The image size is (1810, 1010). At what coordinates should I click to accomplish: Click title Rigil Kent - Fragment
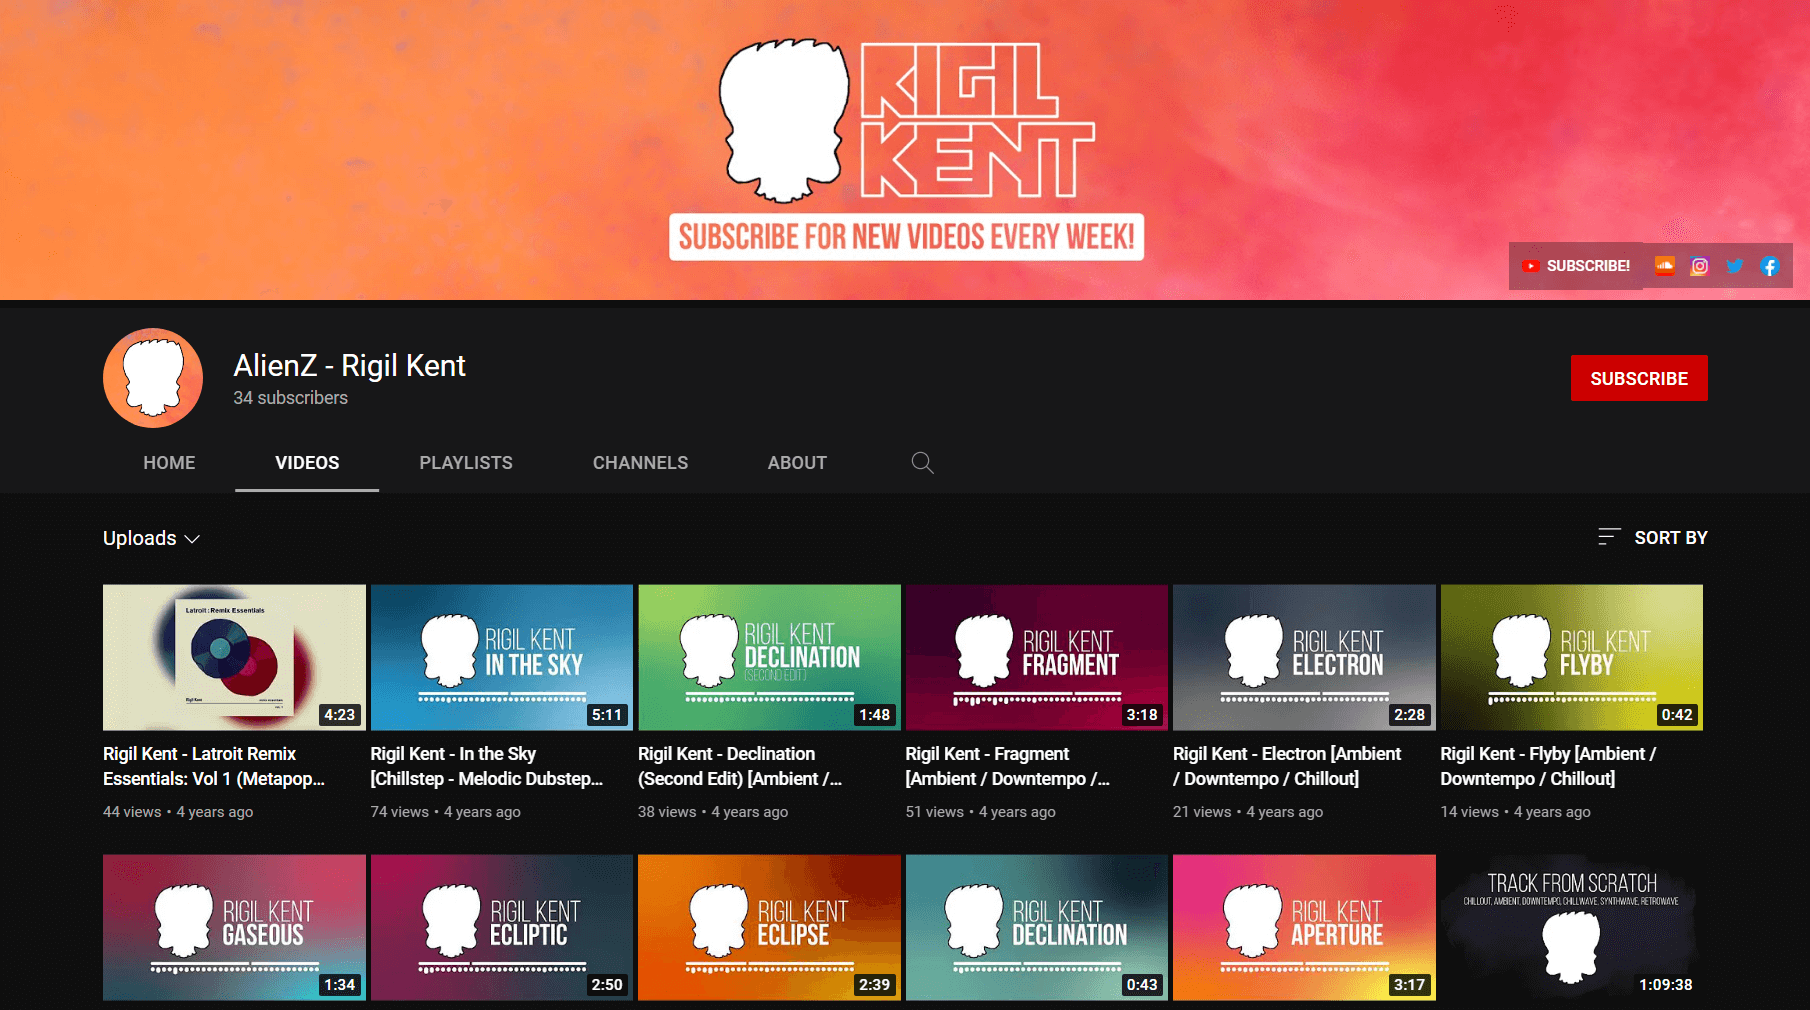pyautogui.click(x=1008, y=766)
